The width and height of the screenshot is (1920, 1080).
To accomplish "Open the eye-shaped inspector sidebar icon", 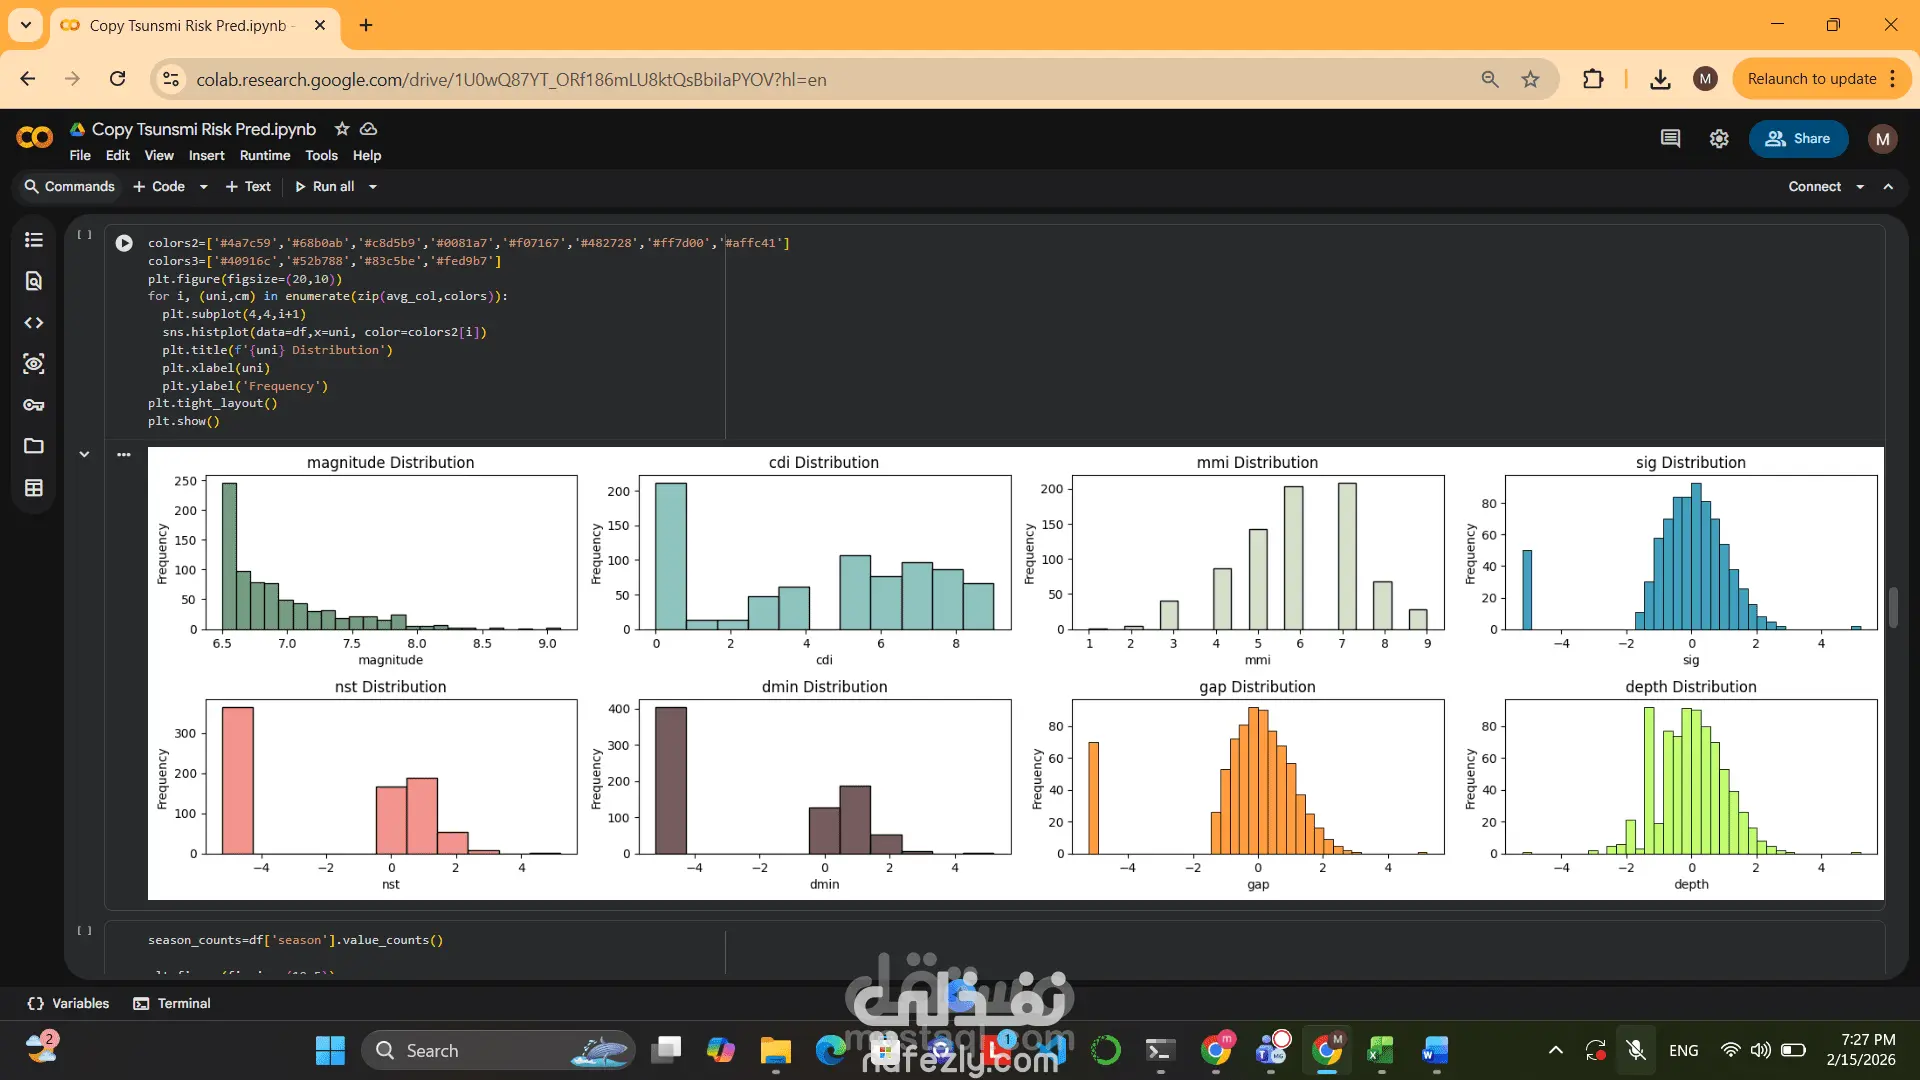I will (34, 364).
